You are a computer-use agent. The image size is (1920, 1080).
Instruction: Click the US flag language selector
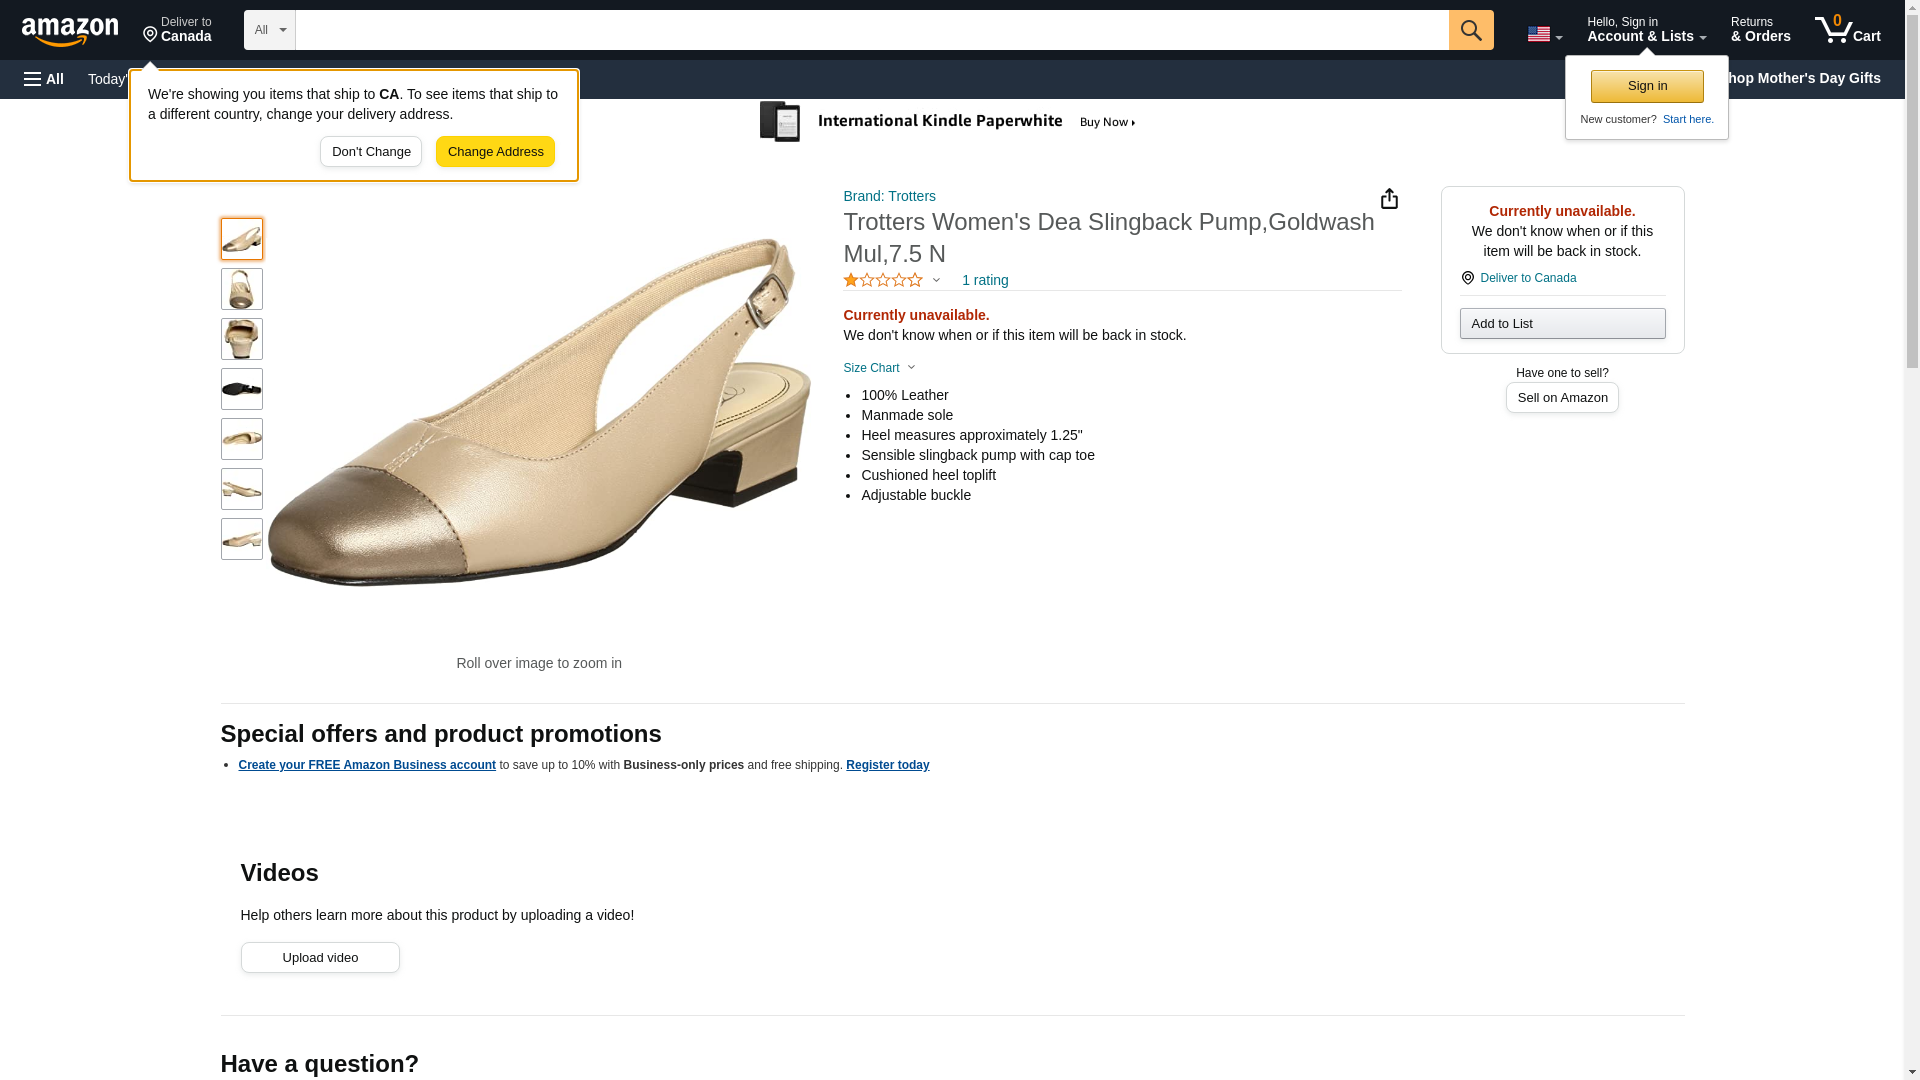click(x=1544, y=34)
